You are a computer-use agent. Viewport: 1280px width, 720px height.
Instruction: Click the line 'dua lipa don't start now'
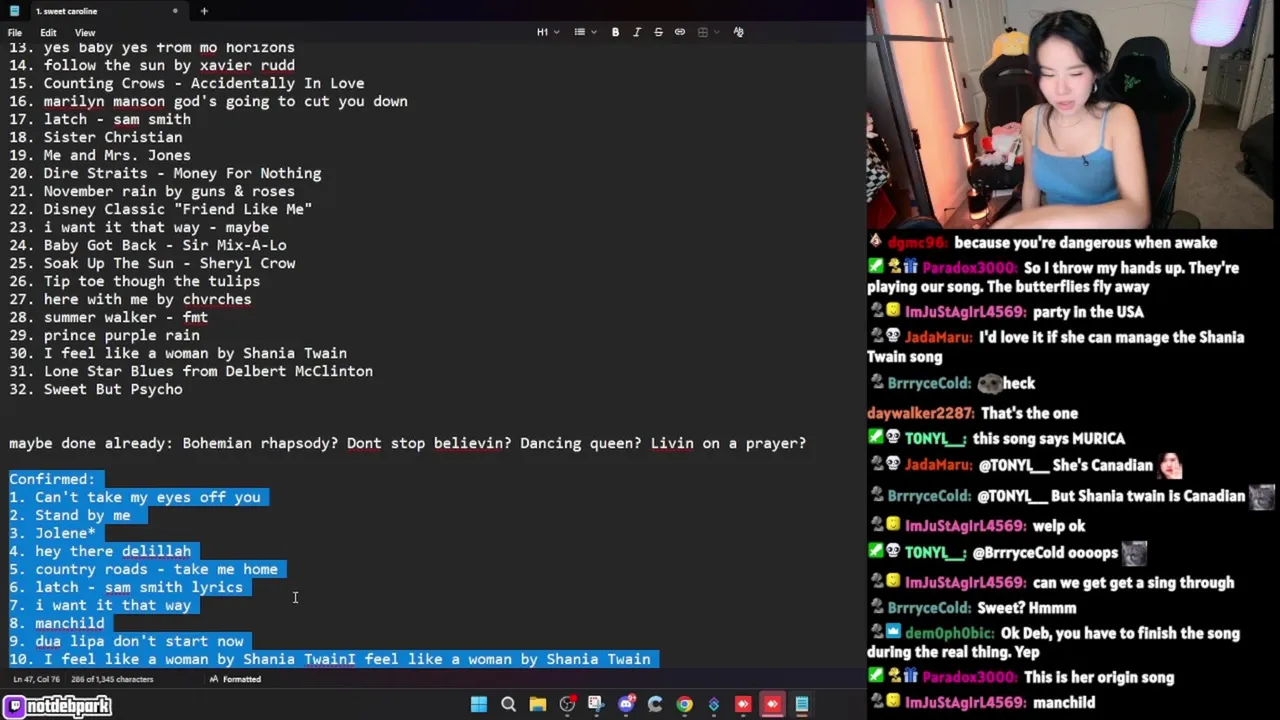pos(139,641)
